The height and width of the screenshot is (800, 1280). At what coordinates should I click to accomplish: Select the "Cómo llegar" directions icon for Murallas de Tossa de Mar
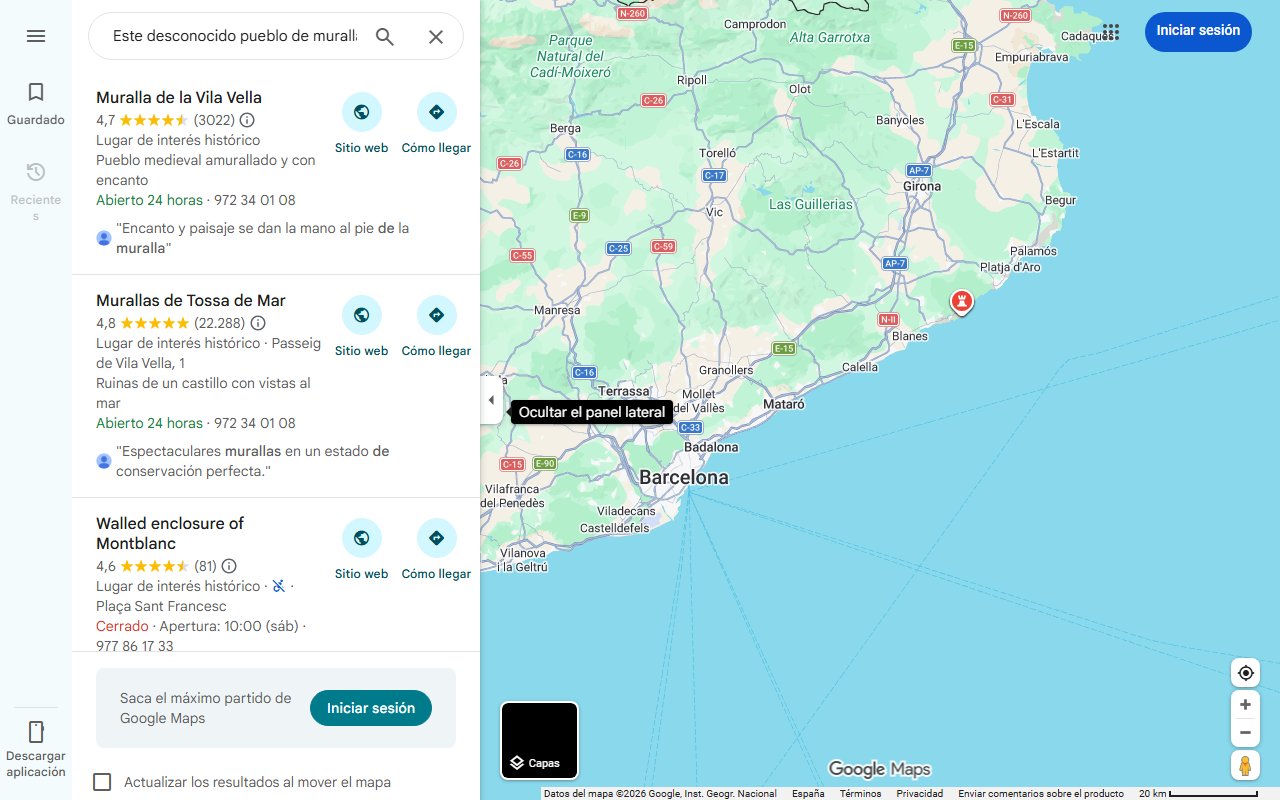click(436, 314)
